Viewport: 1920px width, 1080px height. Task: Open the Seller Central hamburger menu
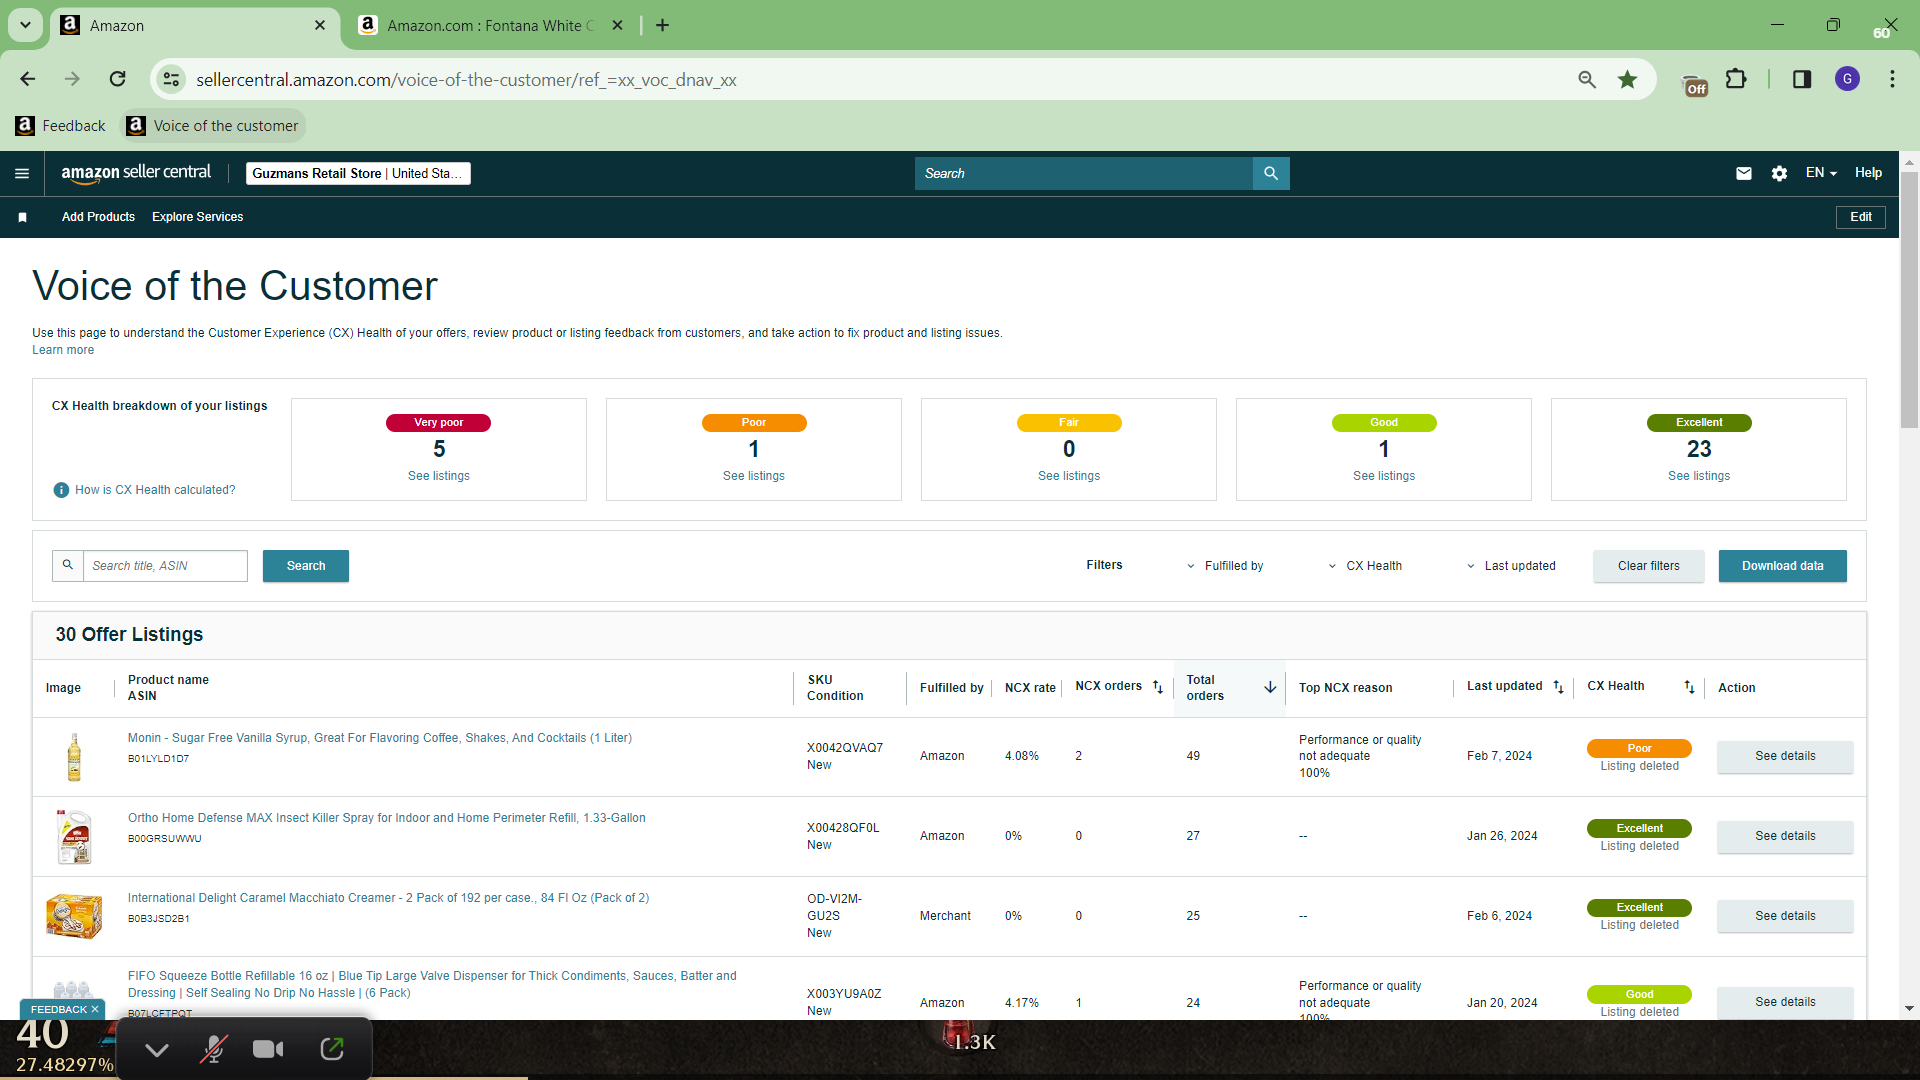(22, 173)
